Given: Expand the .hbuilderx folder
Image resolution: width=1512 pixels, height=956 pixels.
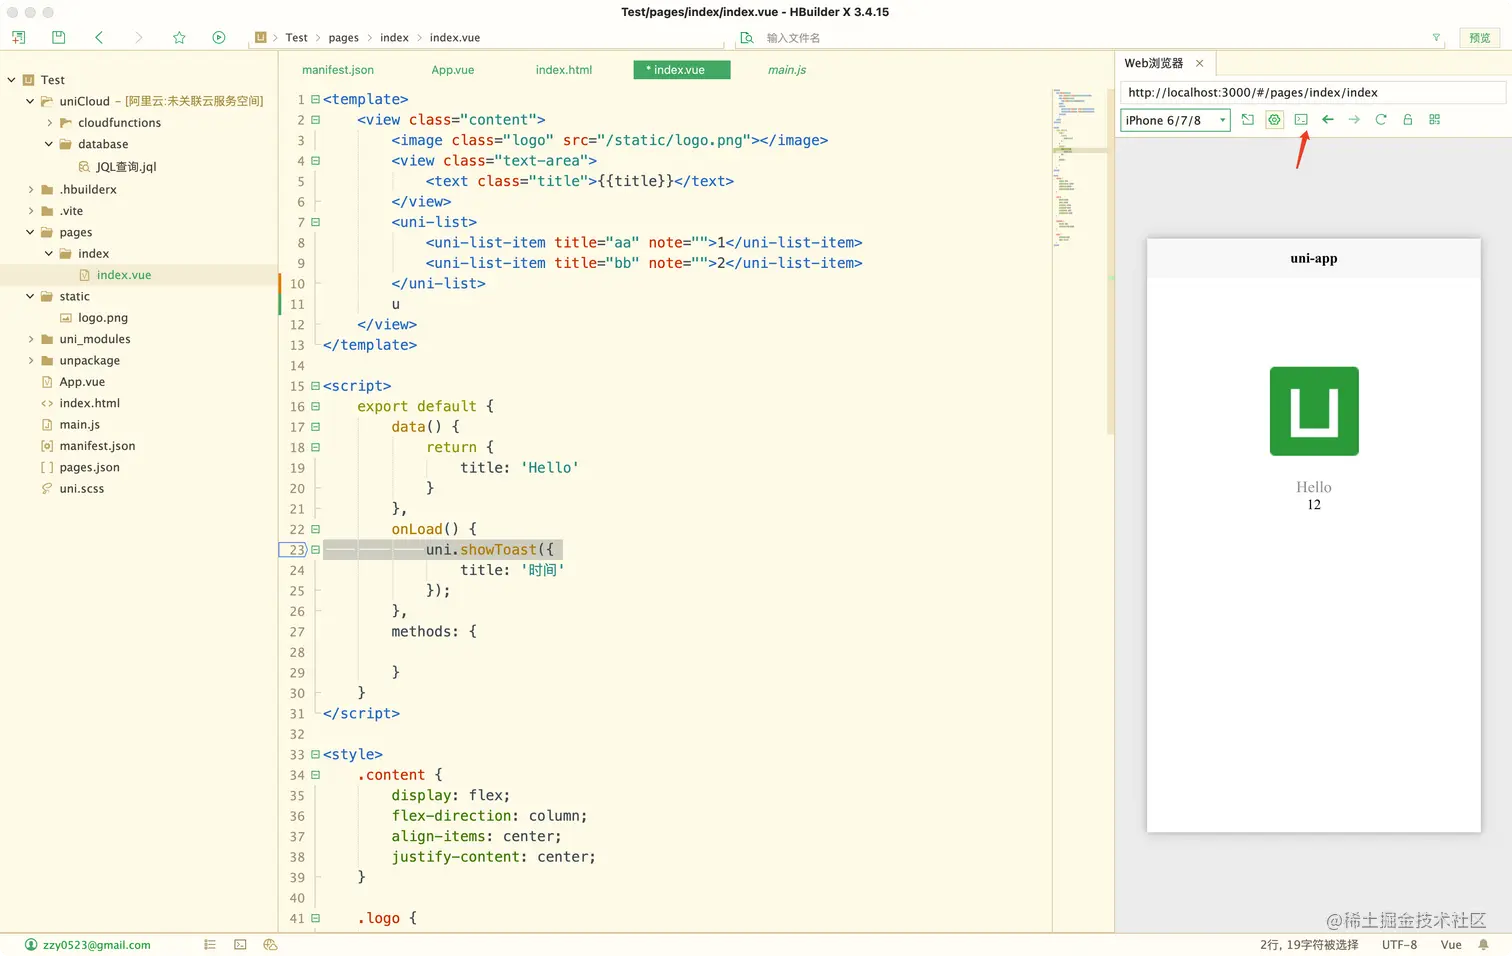Looking at the screenshot, I should 30,189.
